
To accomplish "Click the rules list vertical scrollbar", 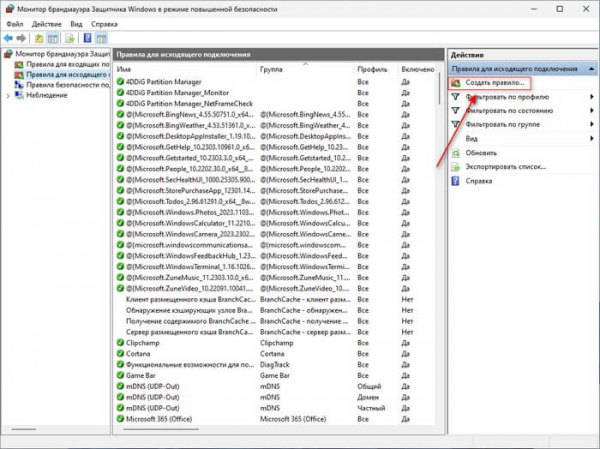I will point(440,89).
